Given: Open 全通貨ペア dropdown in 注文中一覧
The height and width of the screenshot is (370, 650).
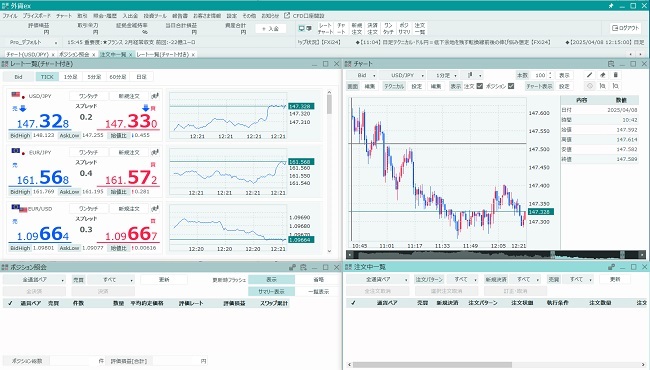Looking at the screenshot, I should (378, 280).
